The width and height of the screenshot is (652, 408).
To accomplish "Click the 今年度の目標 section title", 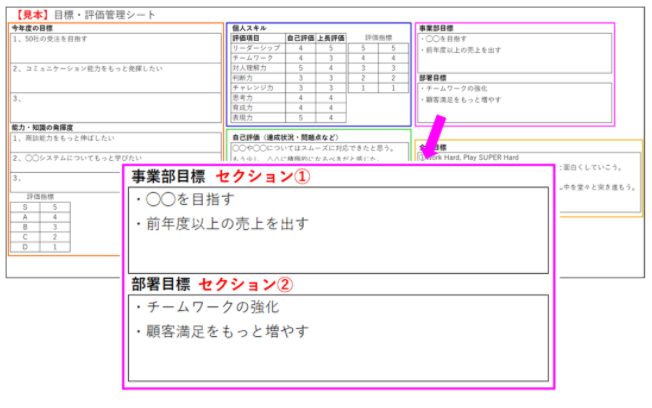I will pyautogui.click(x=32, y=27).
